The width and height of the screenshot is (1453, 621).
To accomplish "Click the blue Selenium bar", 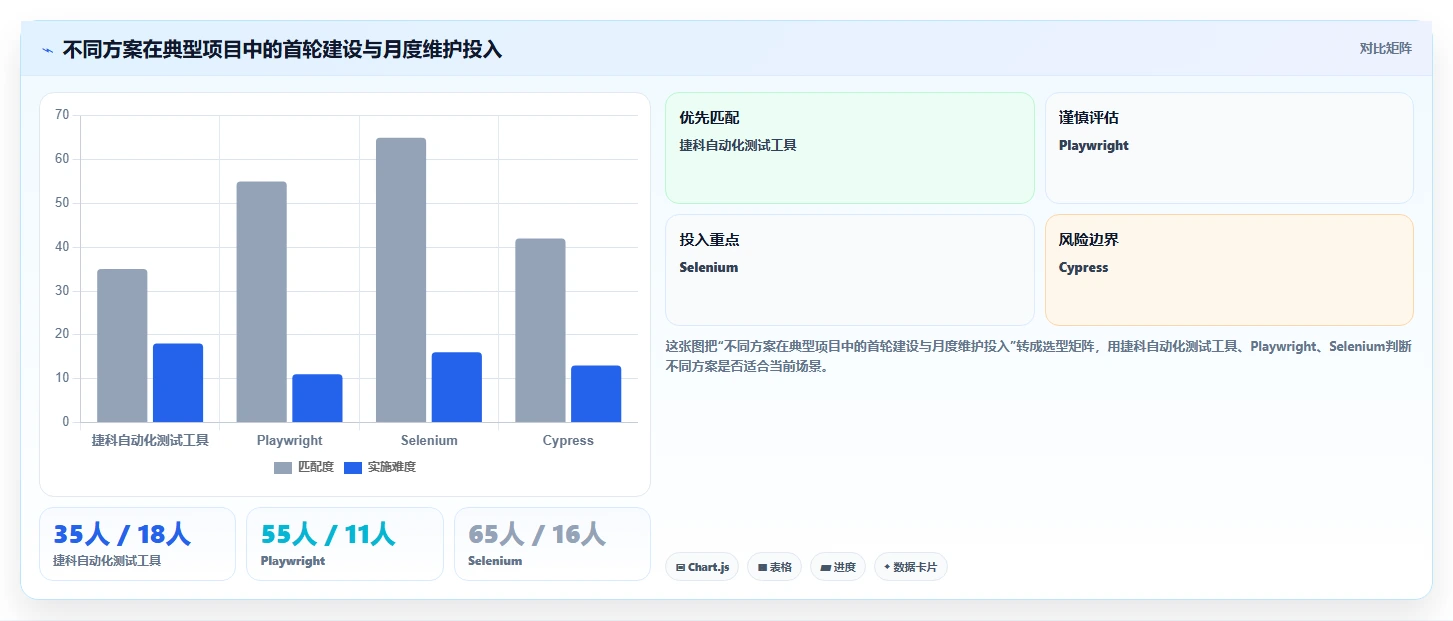I will coord(457,387).
